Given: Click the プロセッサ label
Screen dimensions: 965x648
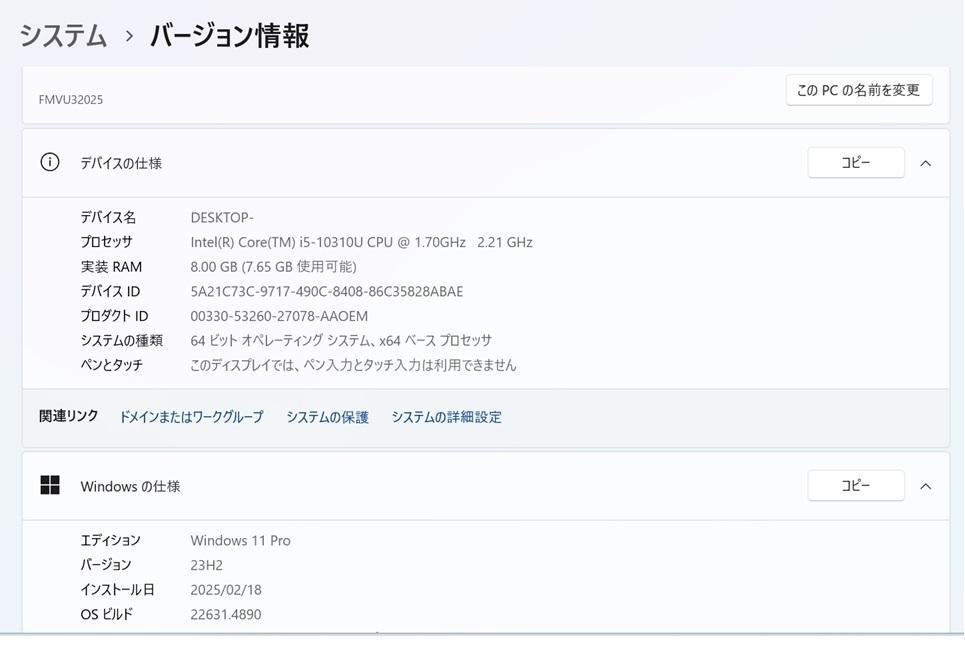Looking at the screenshot, I should coord(106,242).
